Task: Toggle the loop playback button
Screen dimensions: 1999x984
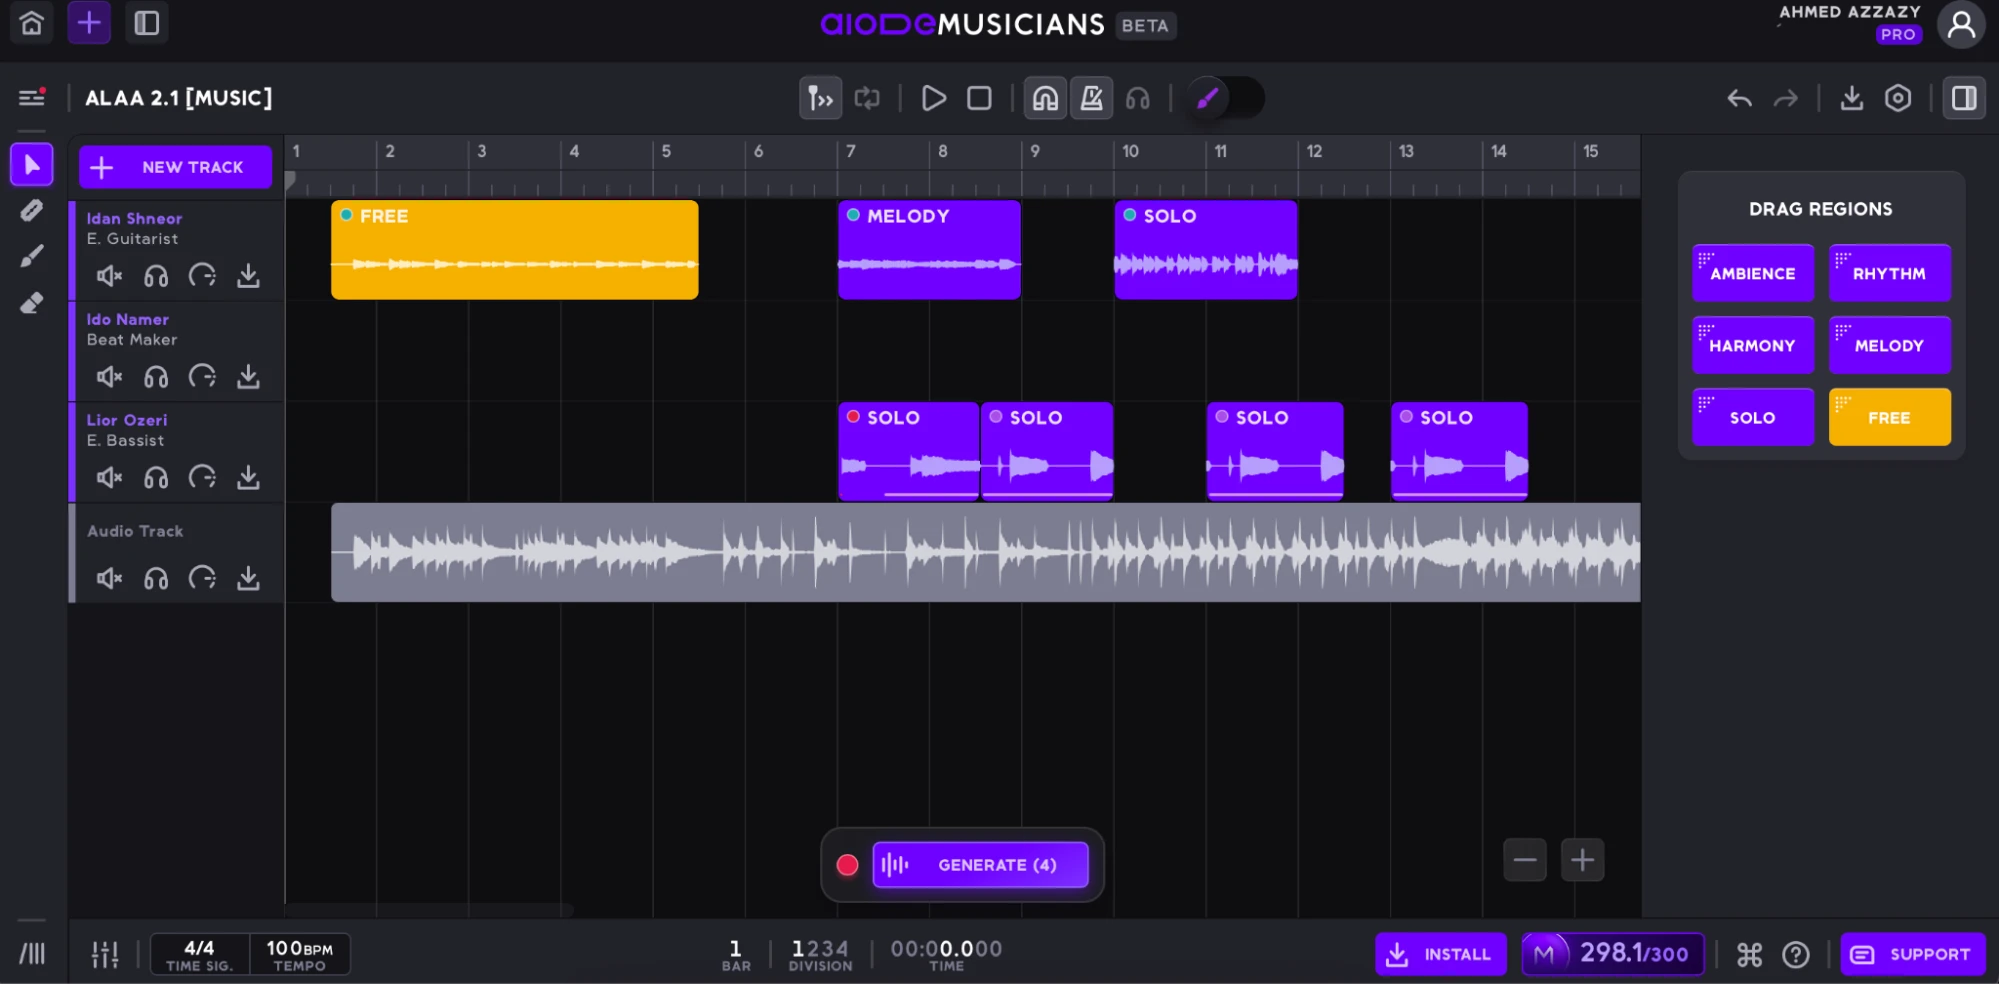Action: click(867, 98)
